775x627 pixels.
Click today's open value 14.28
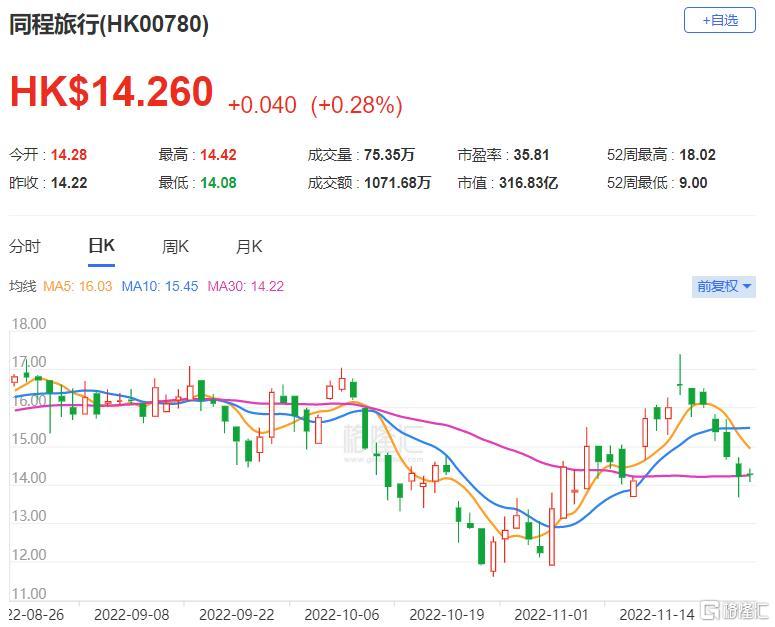point(69,155)
